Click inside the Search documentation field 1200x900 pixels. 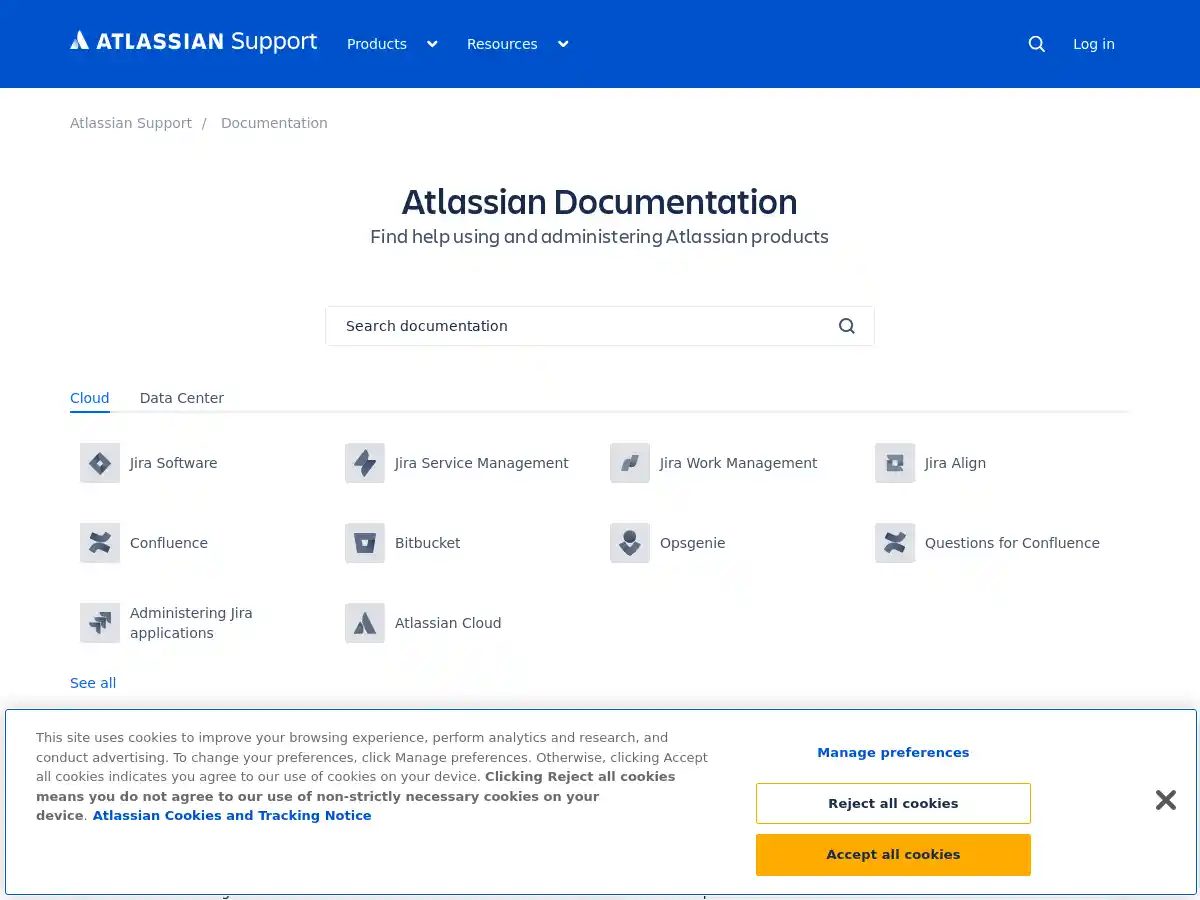pos(580,326)
